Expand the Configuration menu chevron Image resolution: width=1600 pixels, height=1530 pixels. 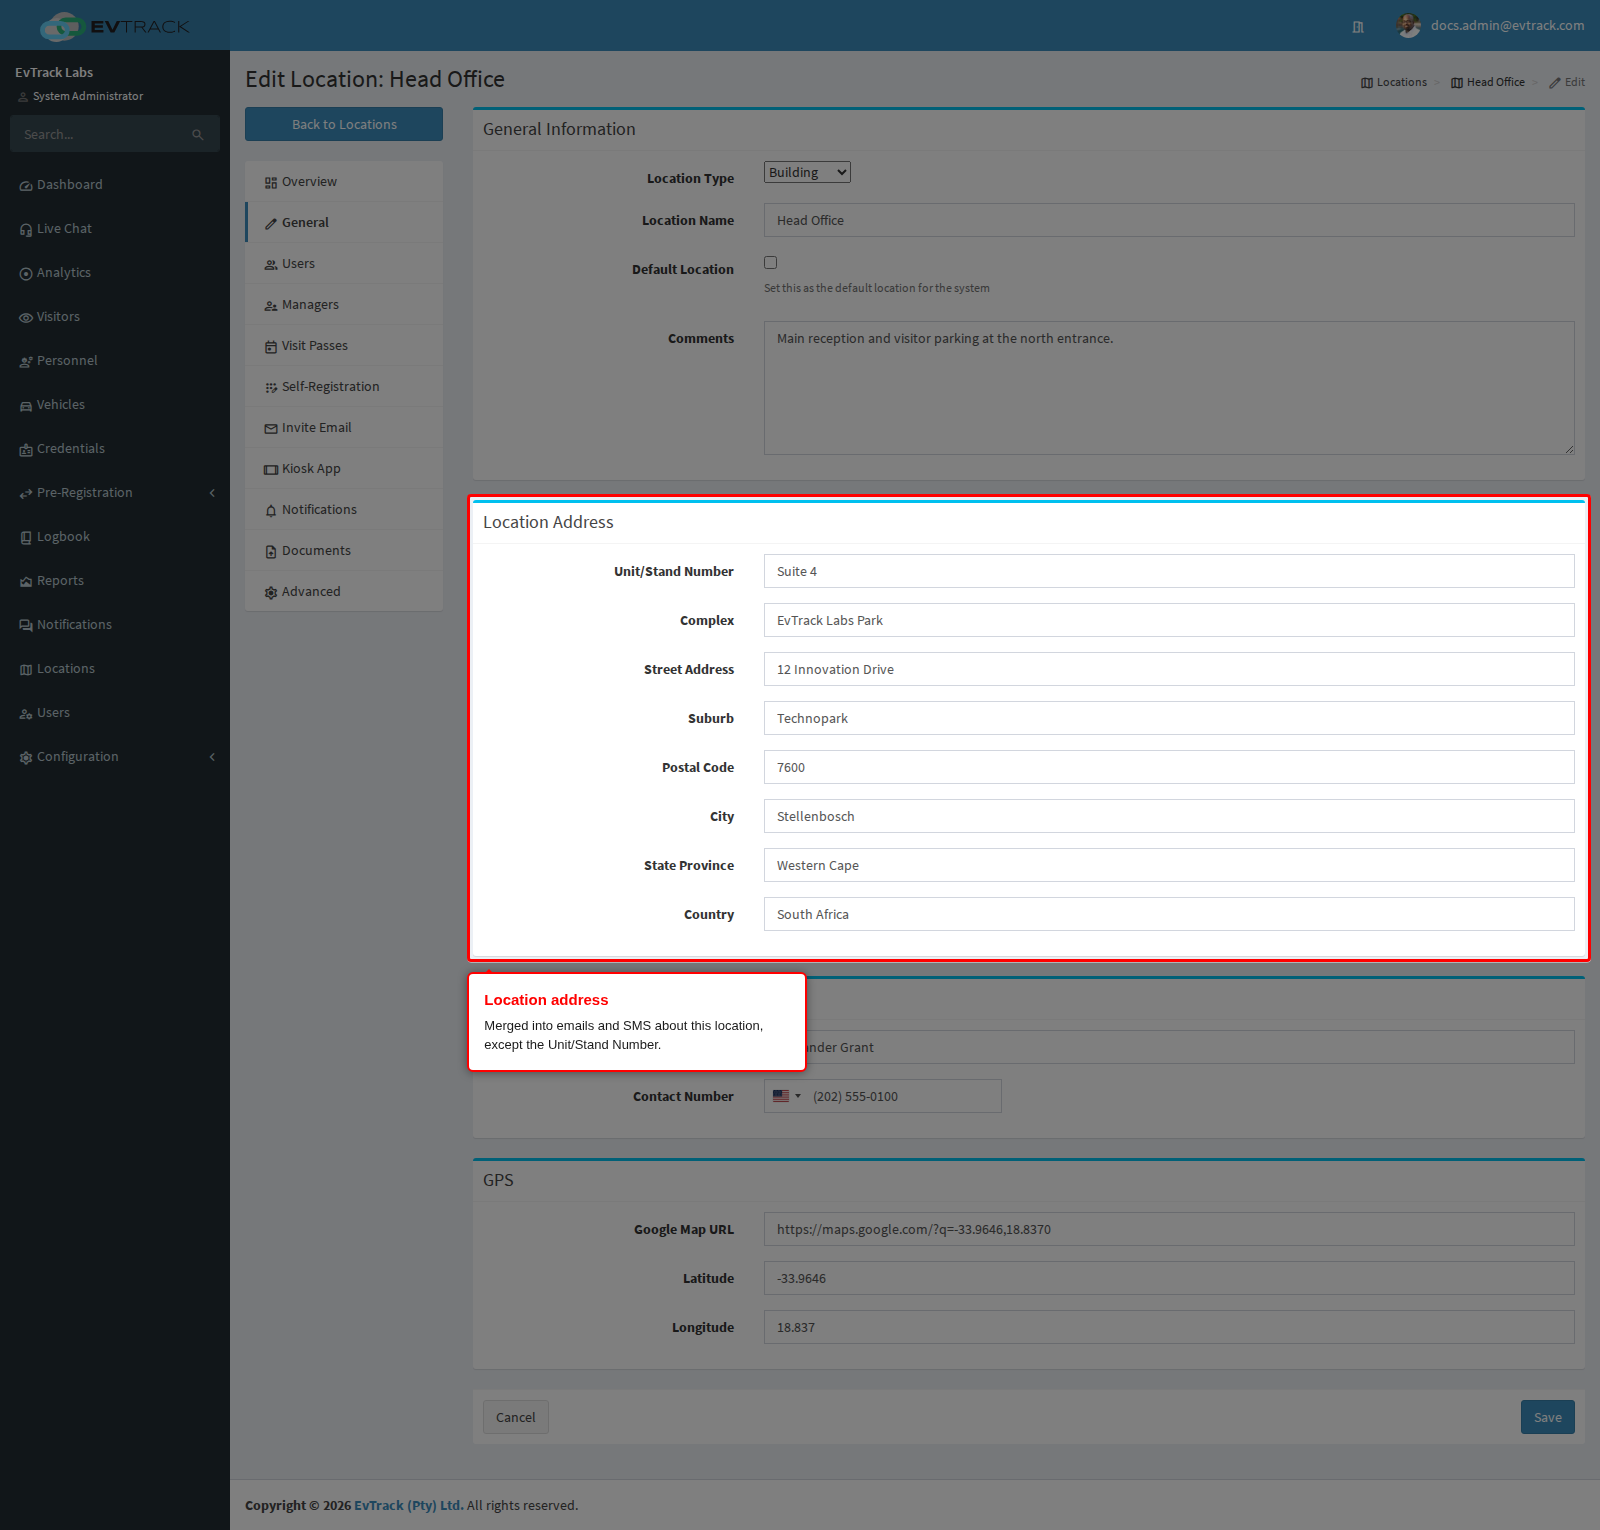[212, 757]
